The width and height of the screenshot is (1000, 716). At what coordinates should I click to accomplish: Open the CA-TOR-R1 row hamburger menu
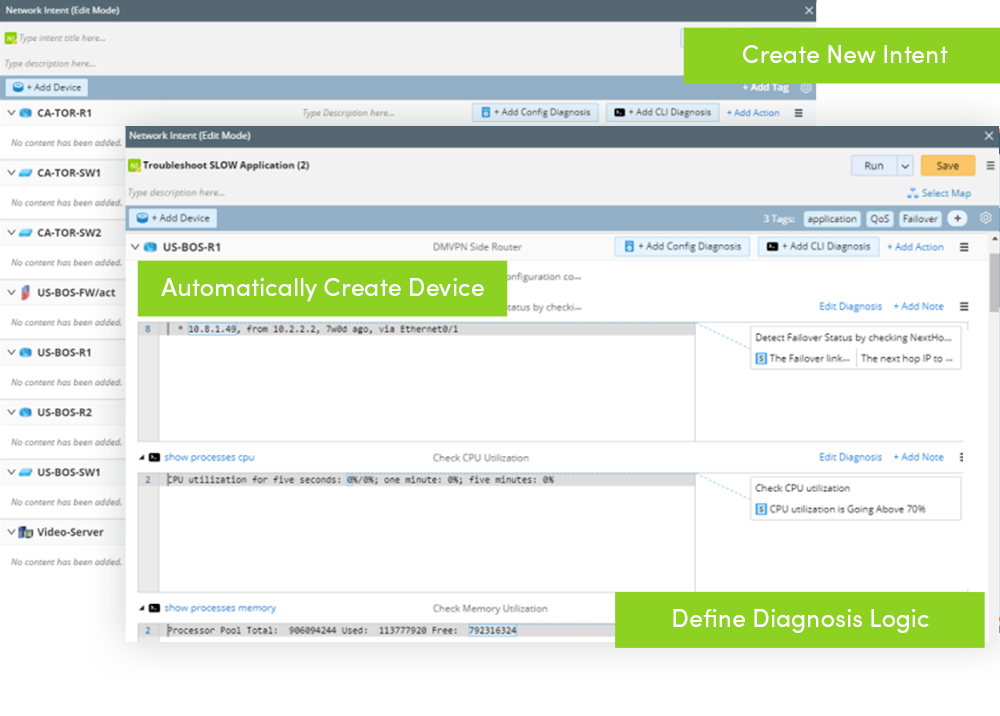tap(798, 113)
